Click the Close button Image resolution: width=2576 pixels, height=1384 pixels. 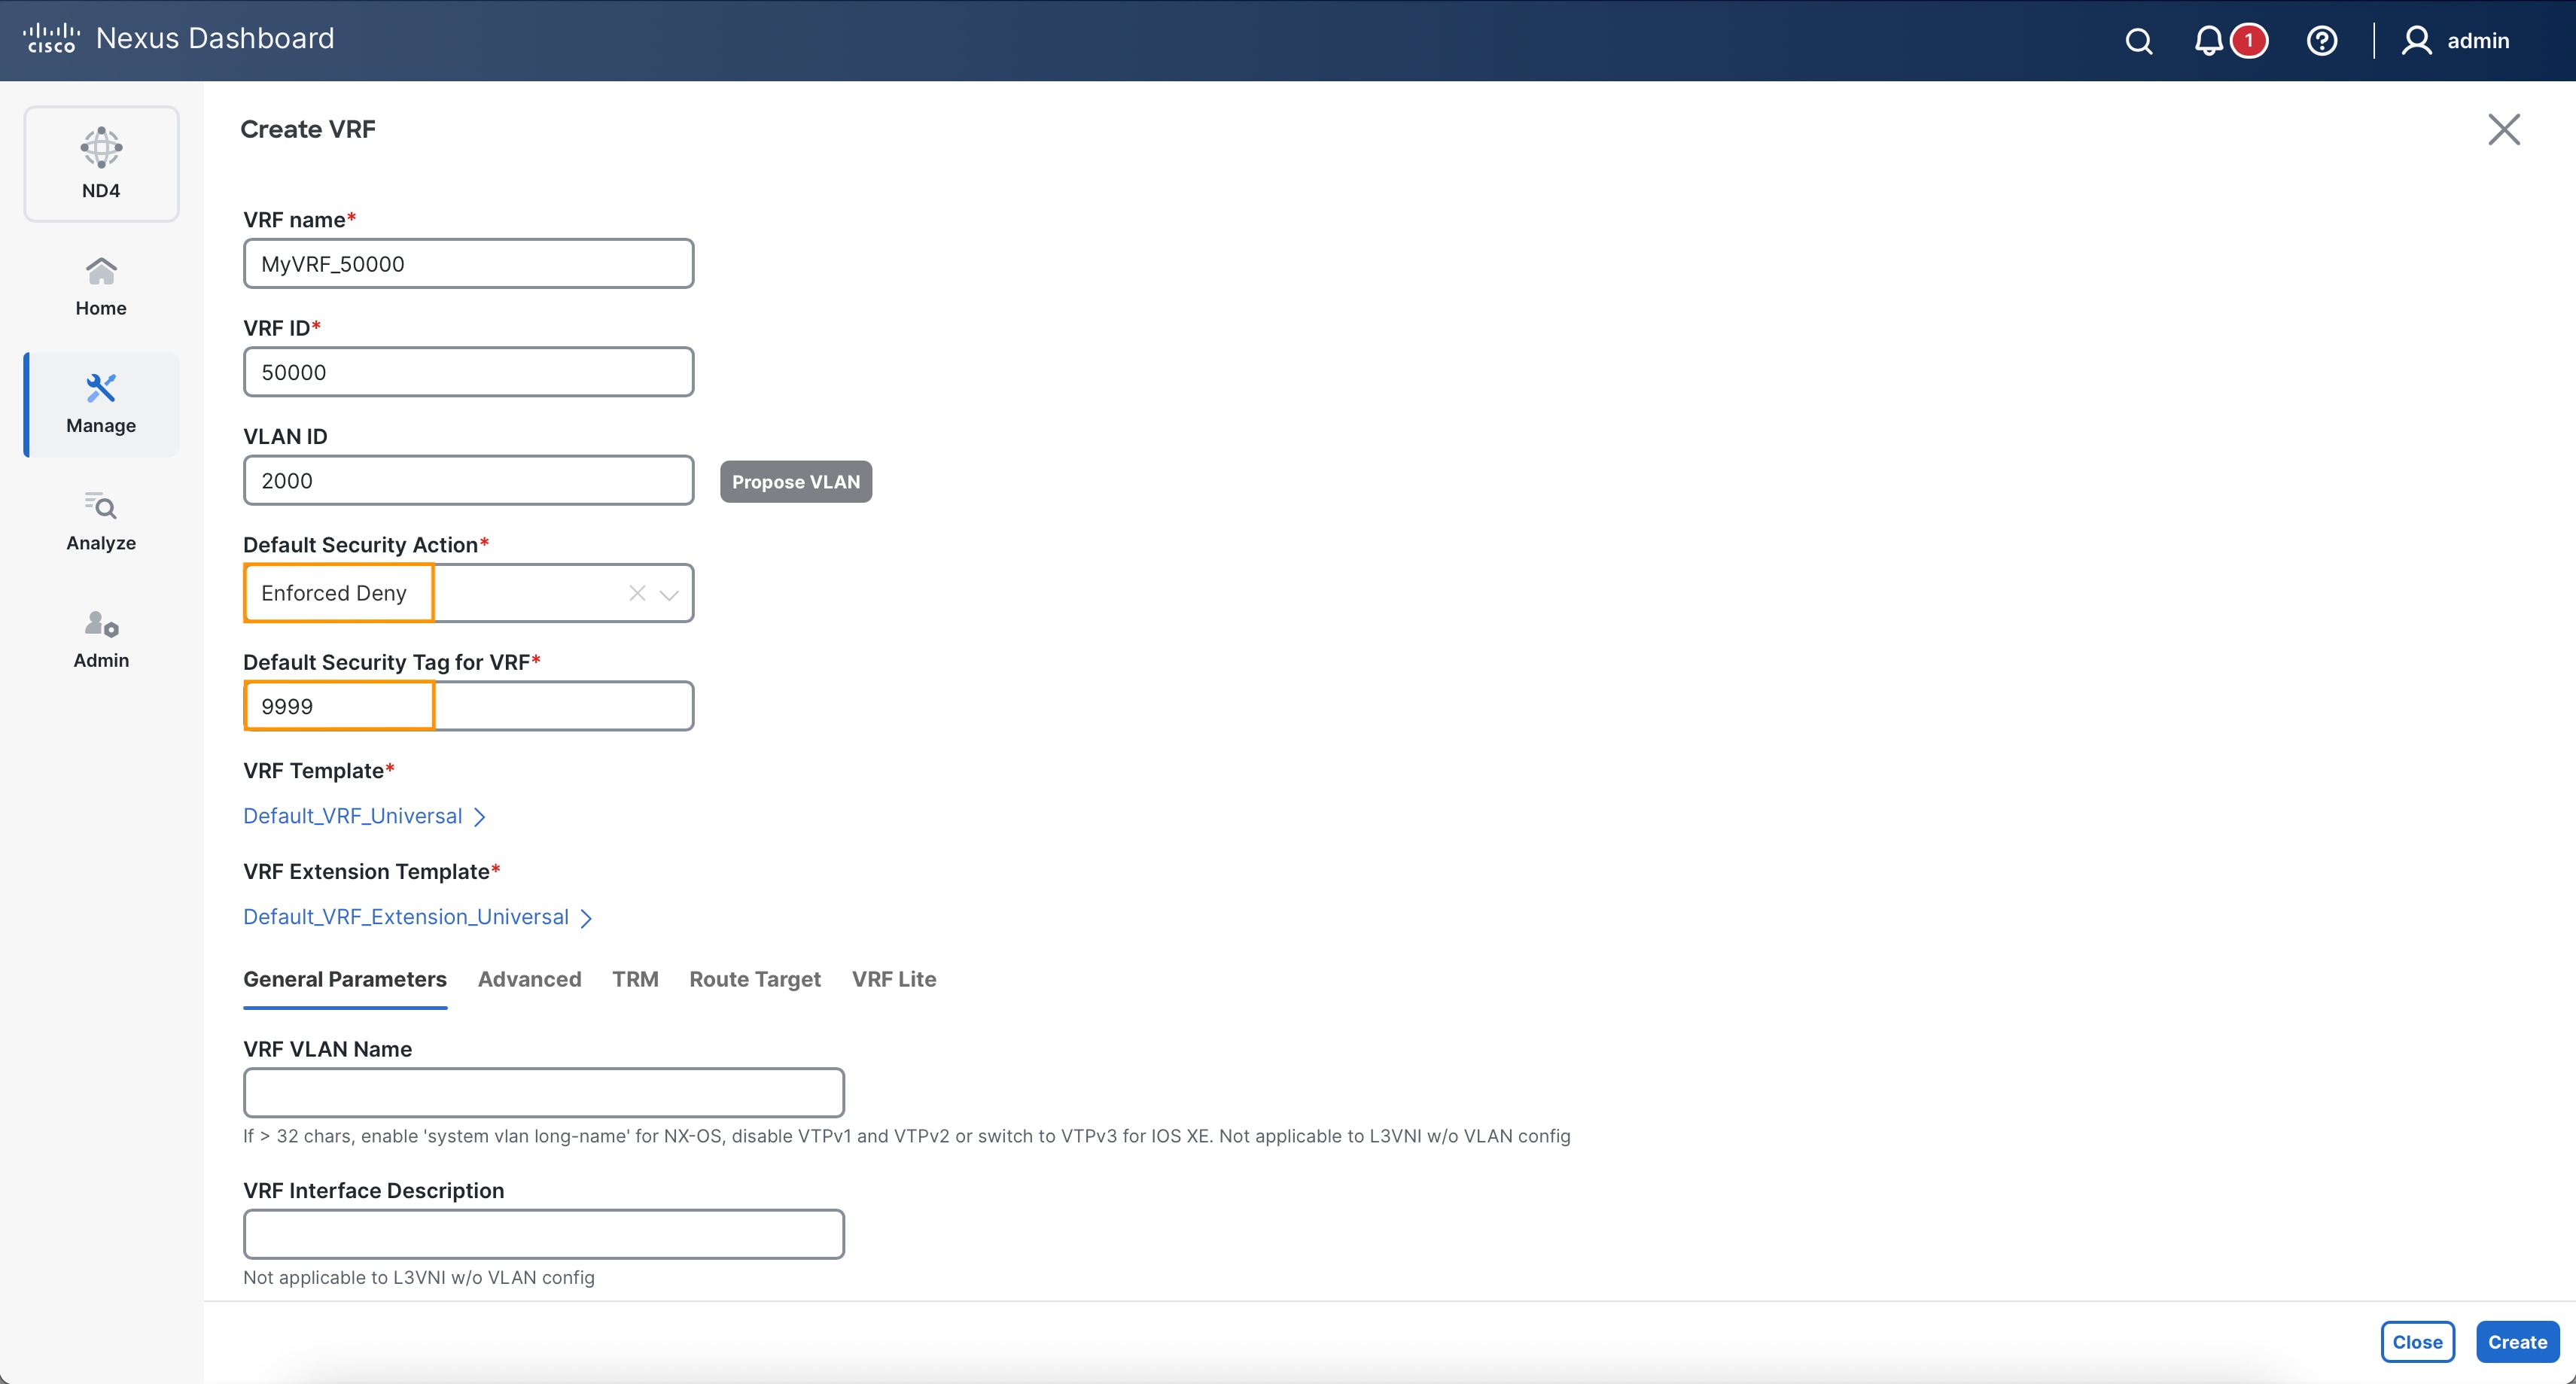point(2417,1342)
